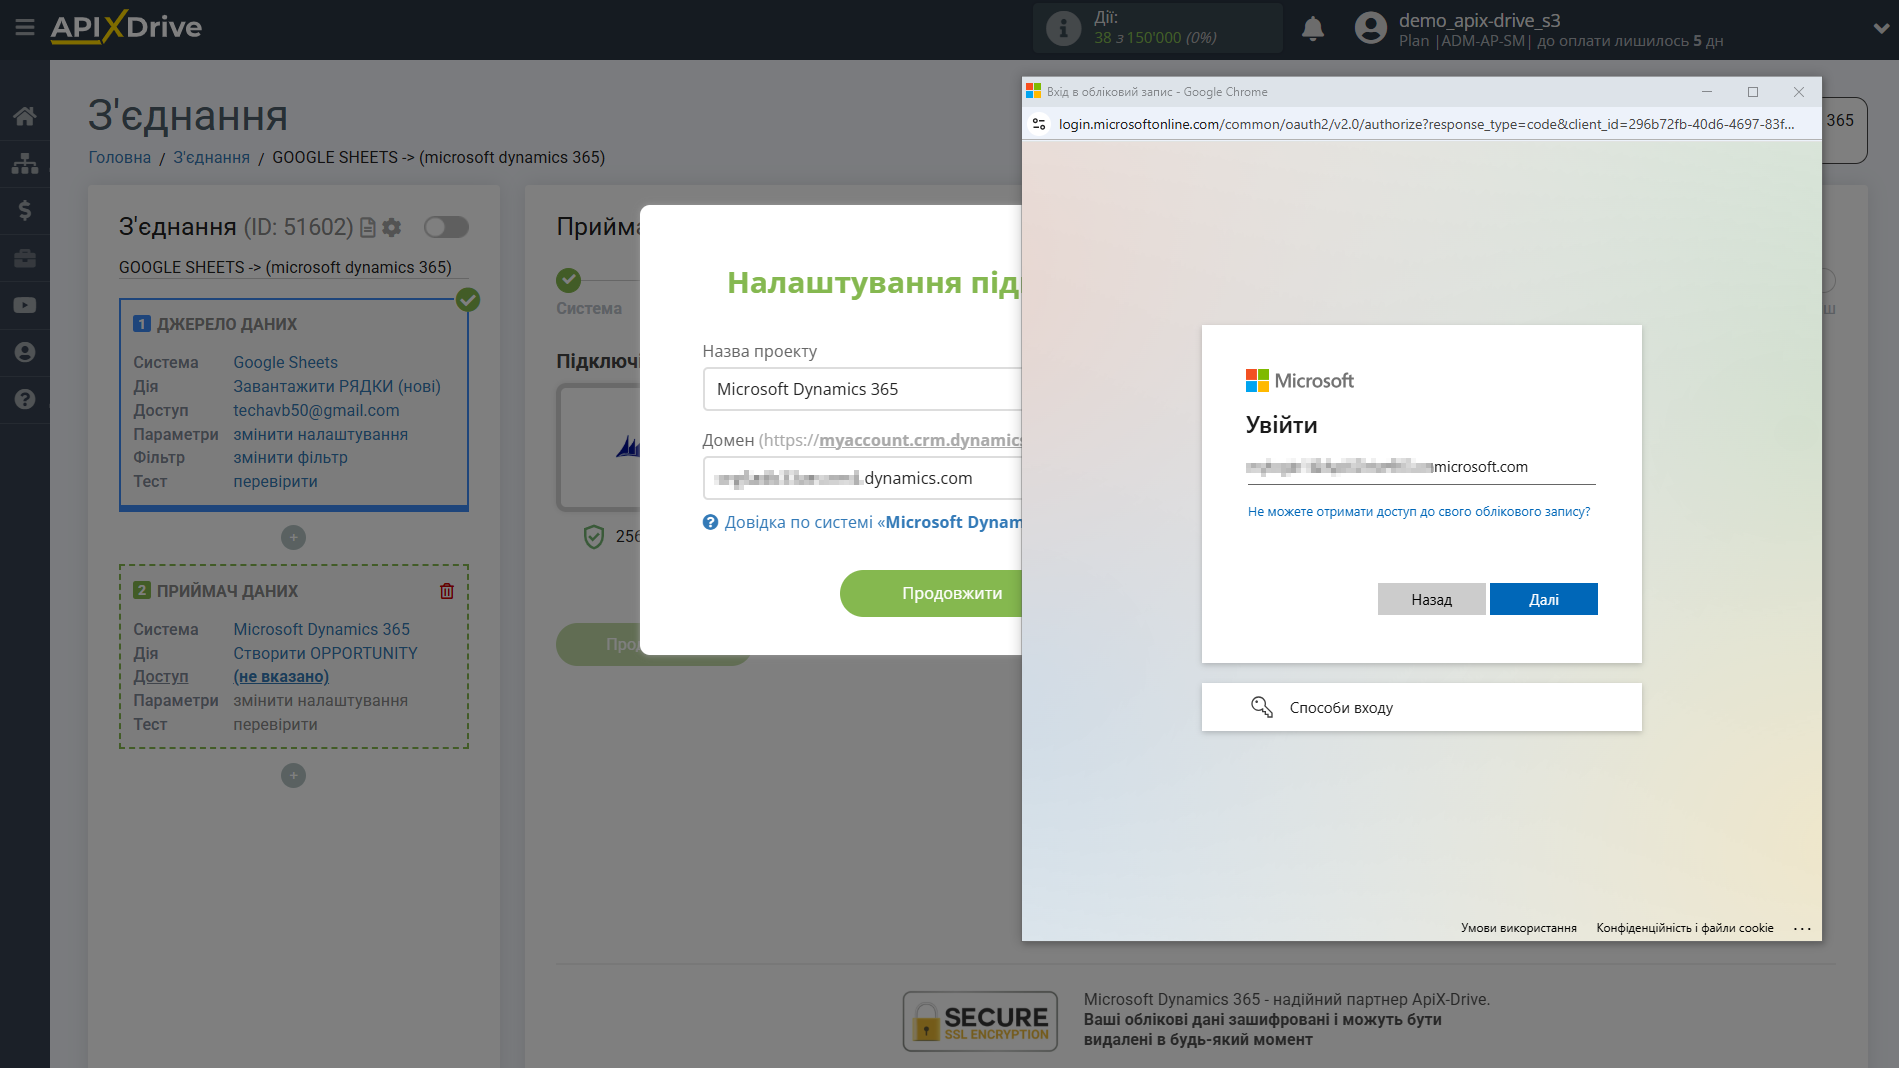
Task: Maximize the Chrome login popup window
Action: (x=1753, y=92)
